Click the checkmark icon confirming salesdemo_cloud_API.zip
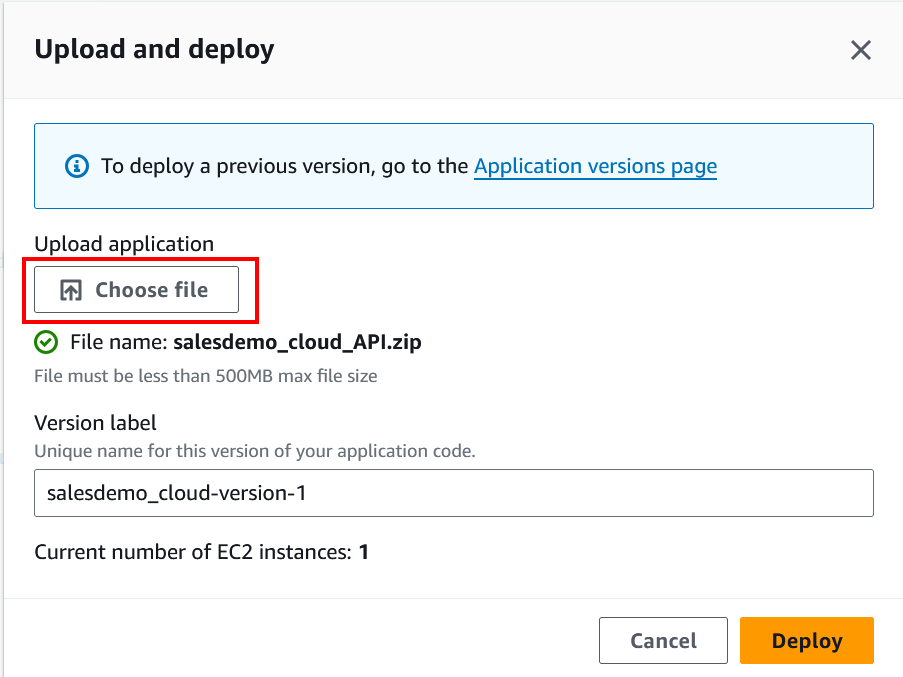The width and height of the screenshot is (903, 677). click(46, 342)
